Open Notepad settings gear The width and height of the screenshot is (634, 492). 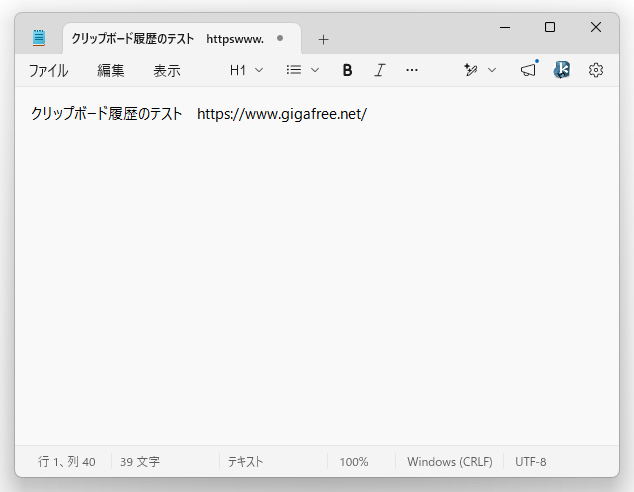pos(596,70)
